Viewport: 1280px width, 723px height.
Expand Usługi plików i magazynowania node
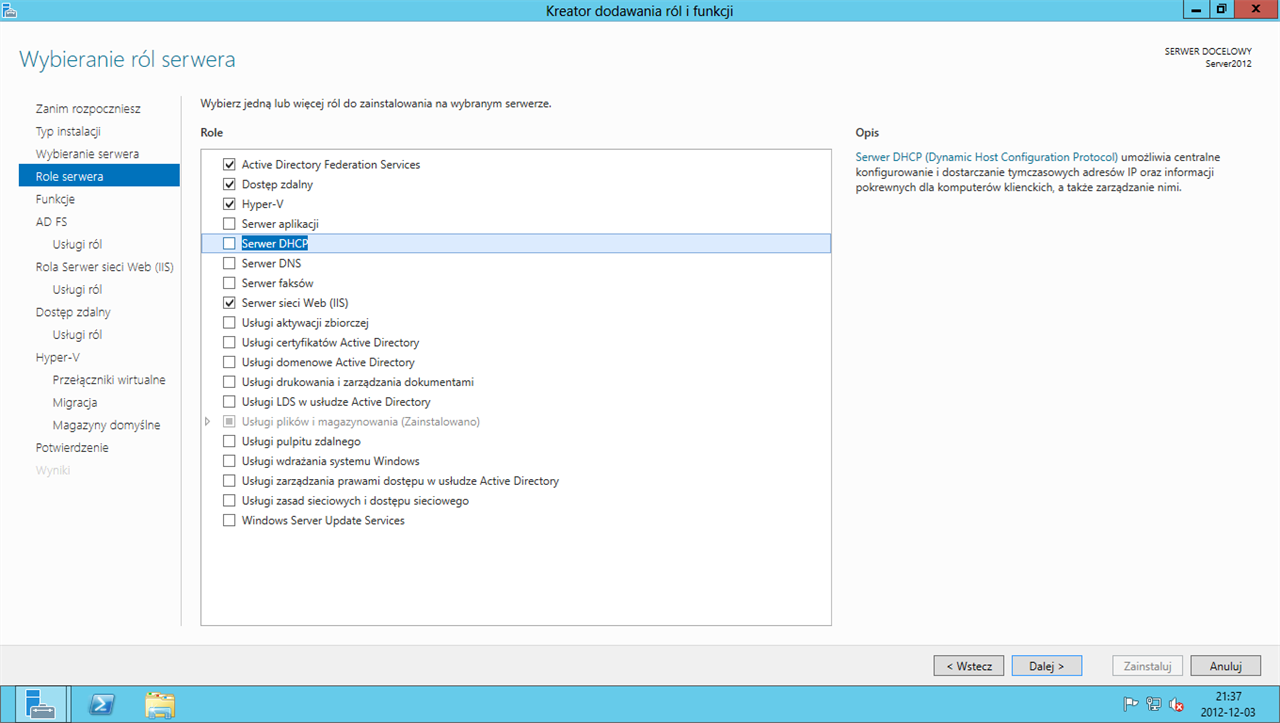click(x=208, y=422)
